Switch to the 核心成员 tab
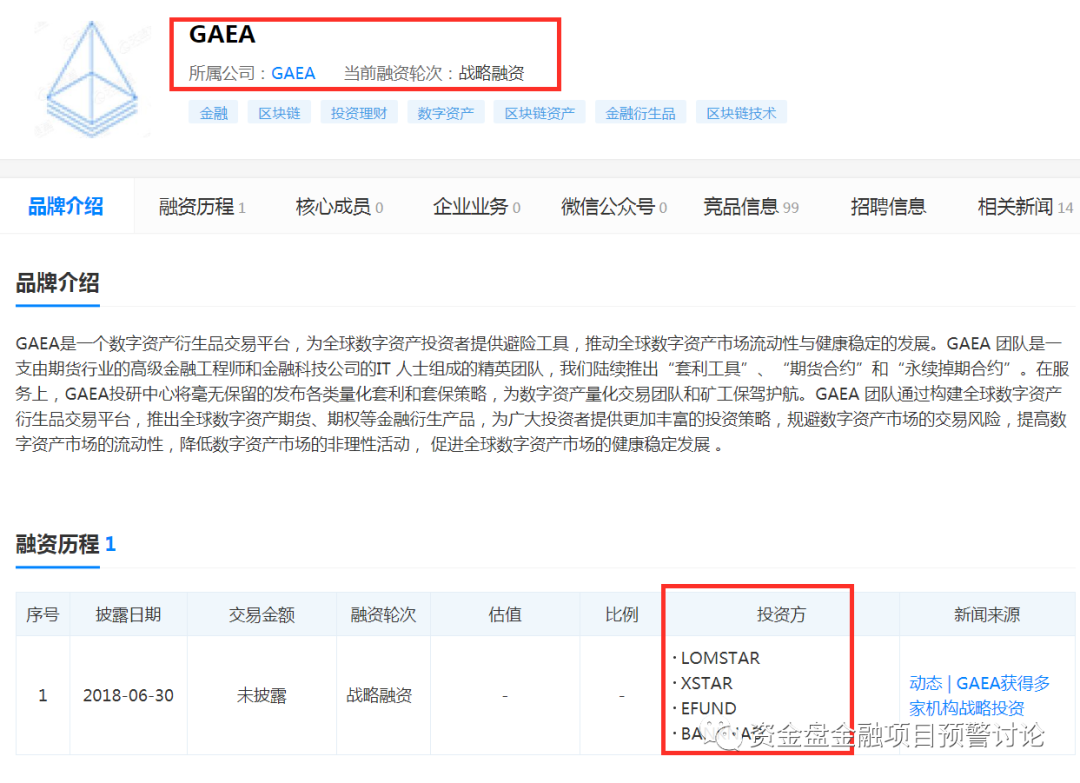 point(339,206)
